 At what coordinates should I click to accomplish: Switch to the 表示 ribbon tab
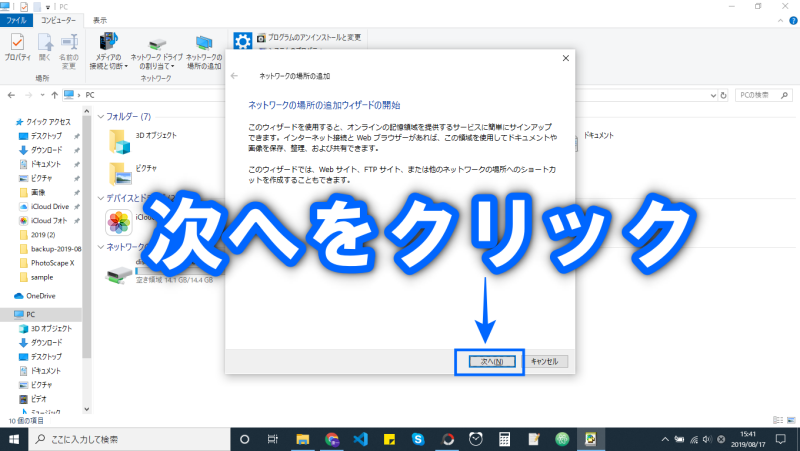(100, 19)
